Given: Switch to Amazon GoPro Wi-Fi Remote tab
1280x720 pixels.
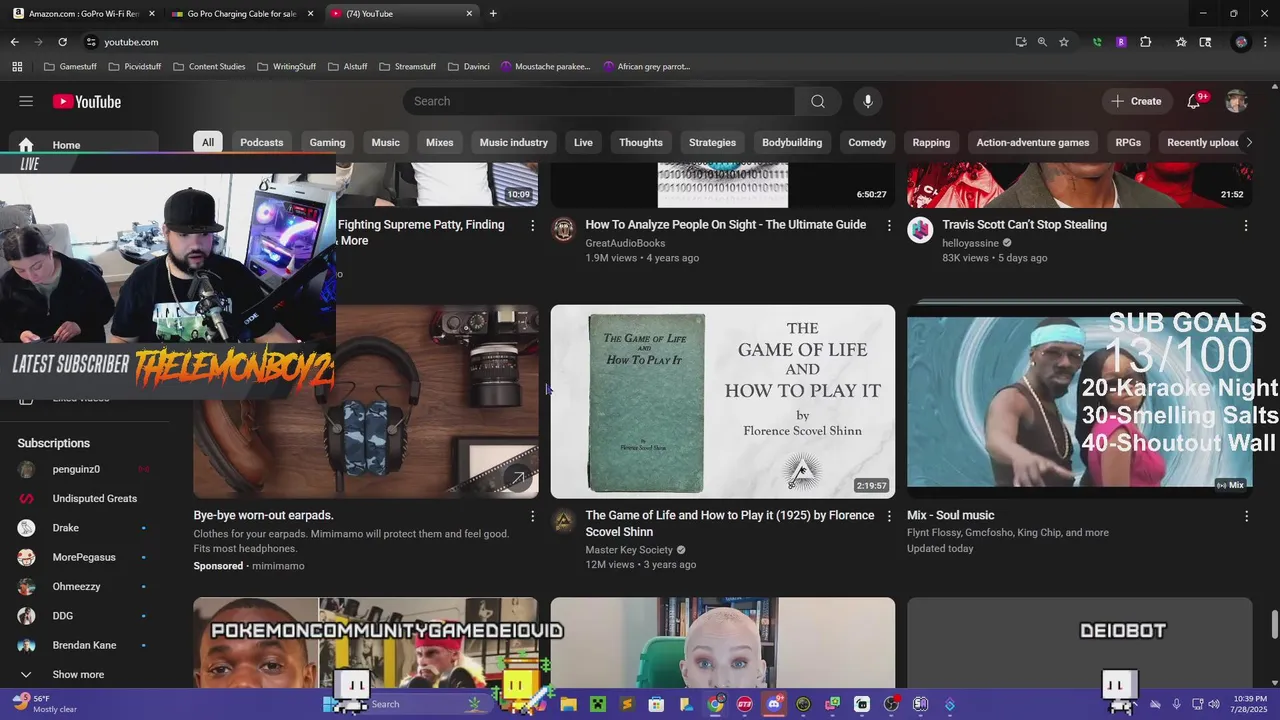Looking at the screenshot, I should (83, 14).
